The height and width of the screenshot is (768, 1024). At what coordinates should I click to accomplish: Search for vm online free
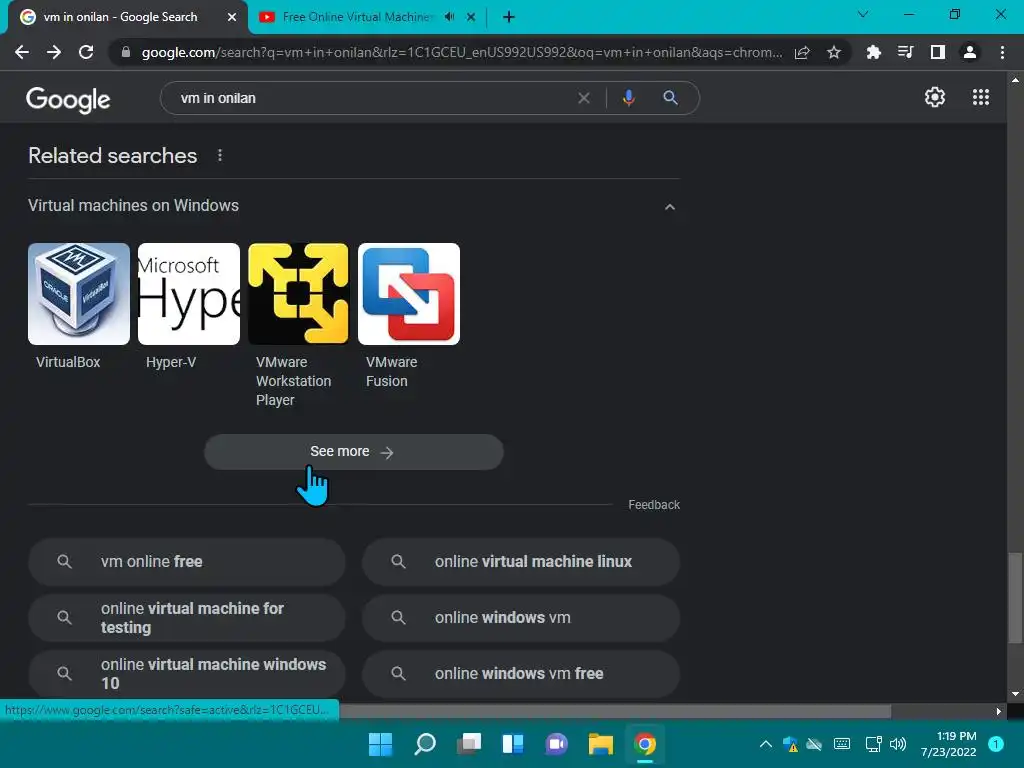[187, 562]
